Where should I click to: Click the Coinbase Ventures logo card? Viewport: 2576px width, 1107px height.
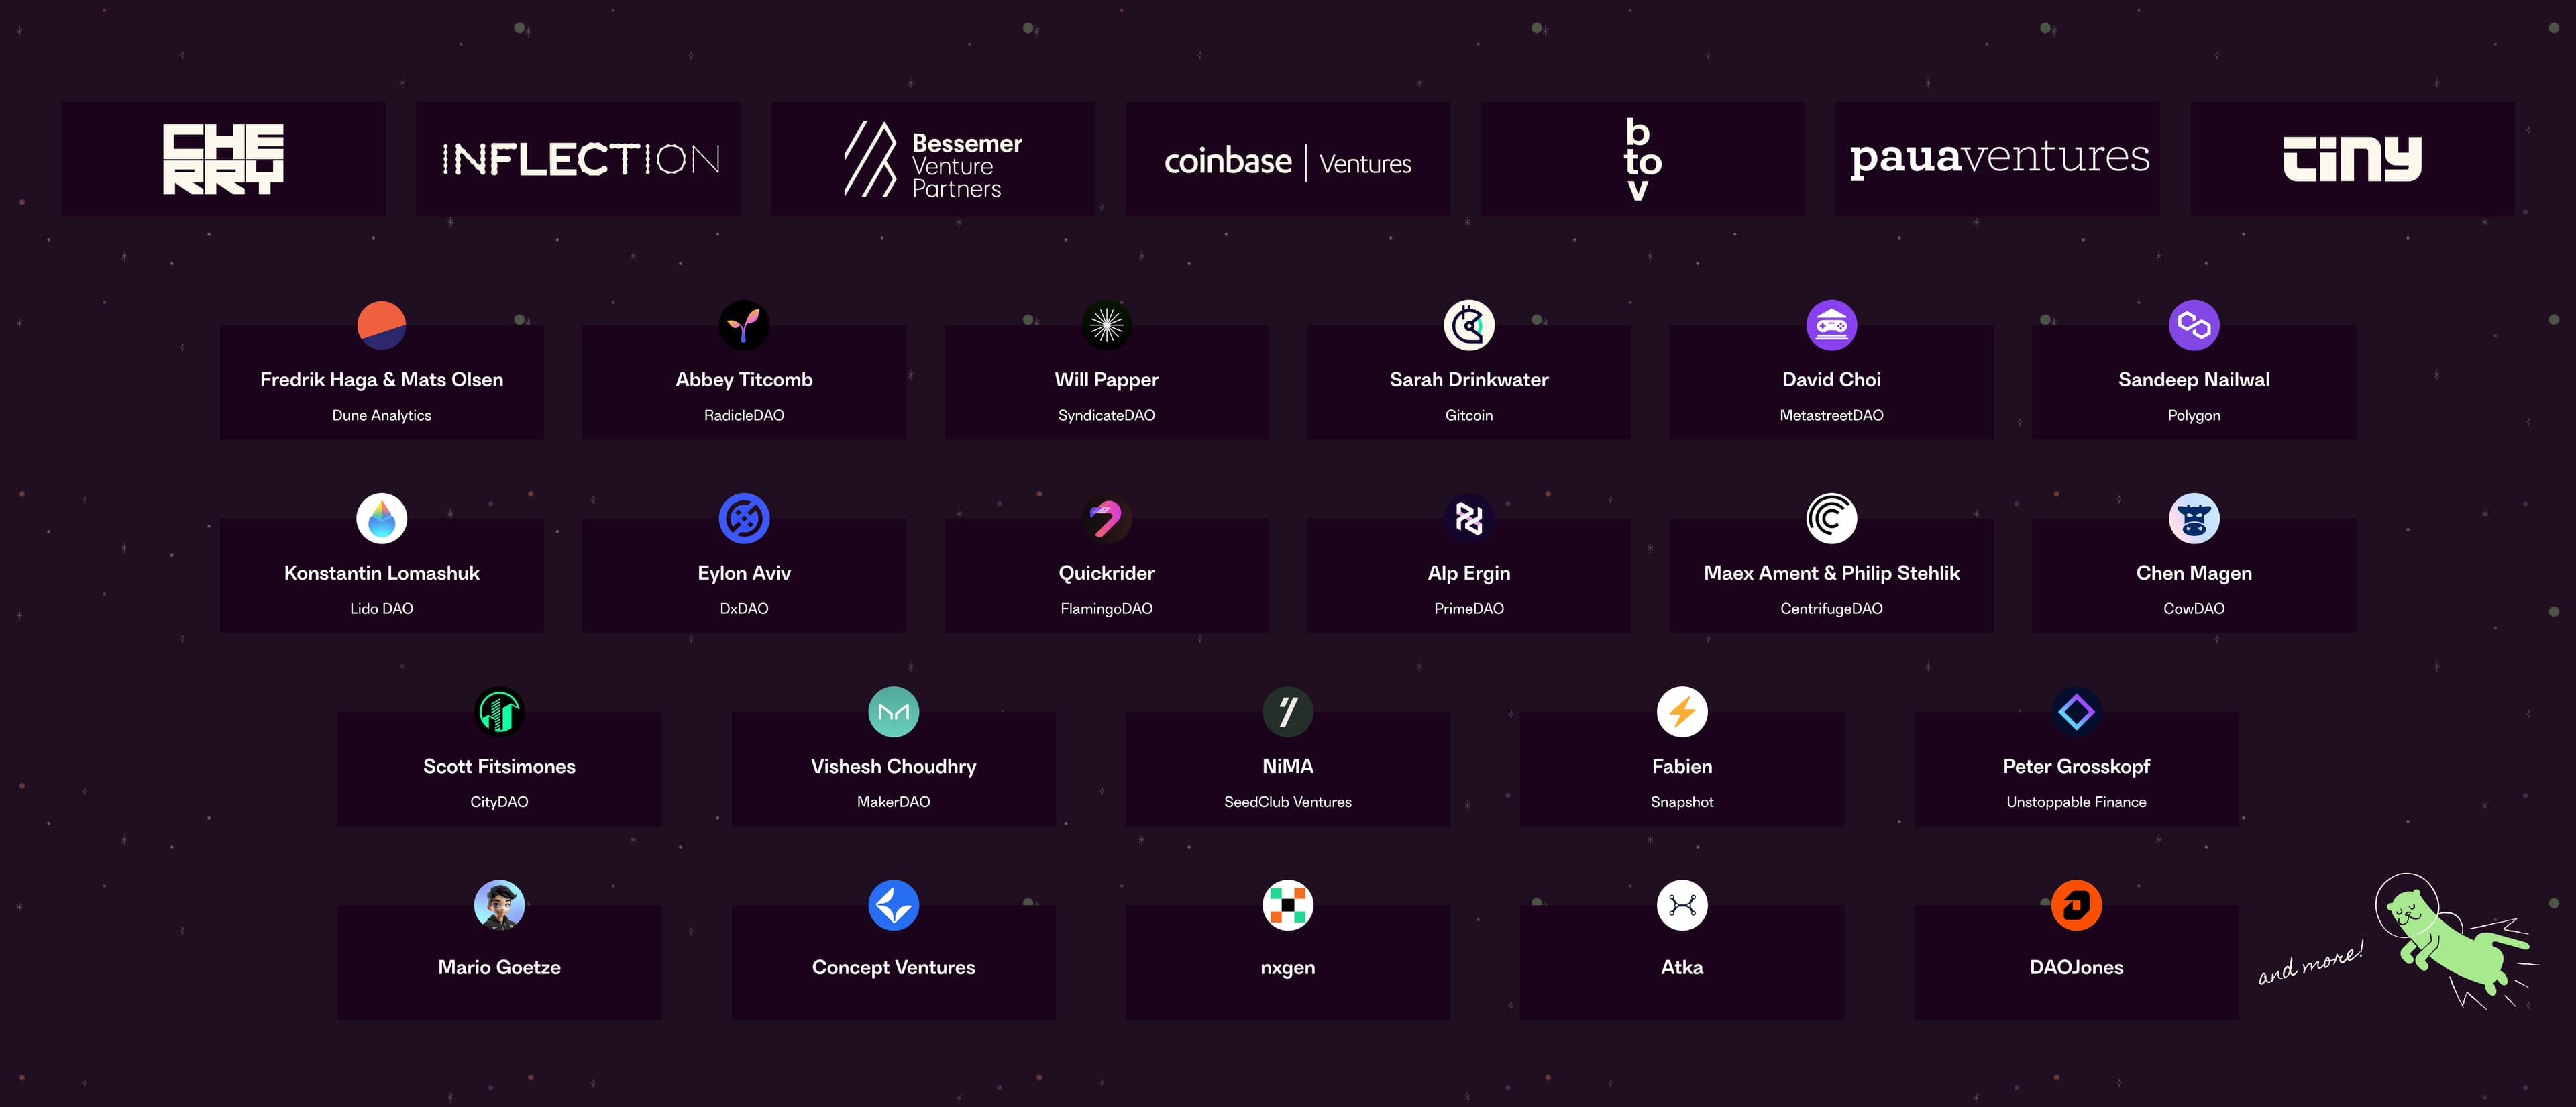(x=1288, y=159)
